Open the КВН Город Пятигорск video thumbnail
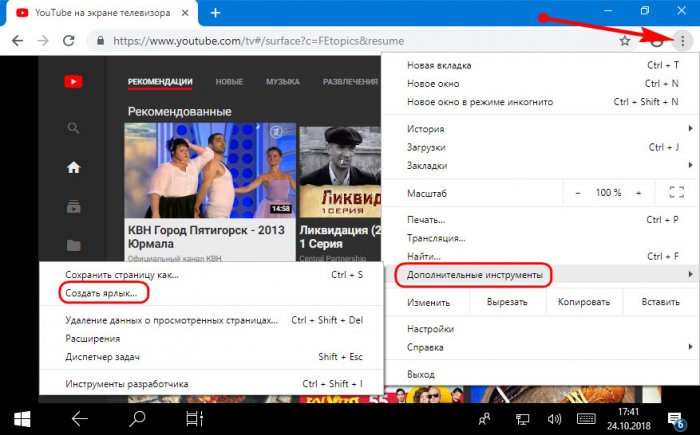 coord(210,170)
